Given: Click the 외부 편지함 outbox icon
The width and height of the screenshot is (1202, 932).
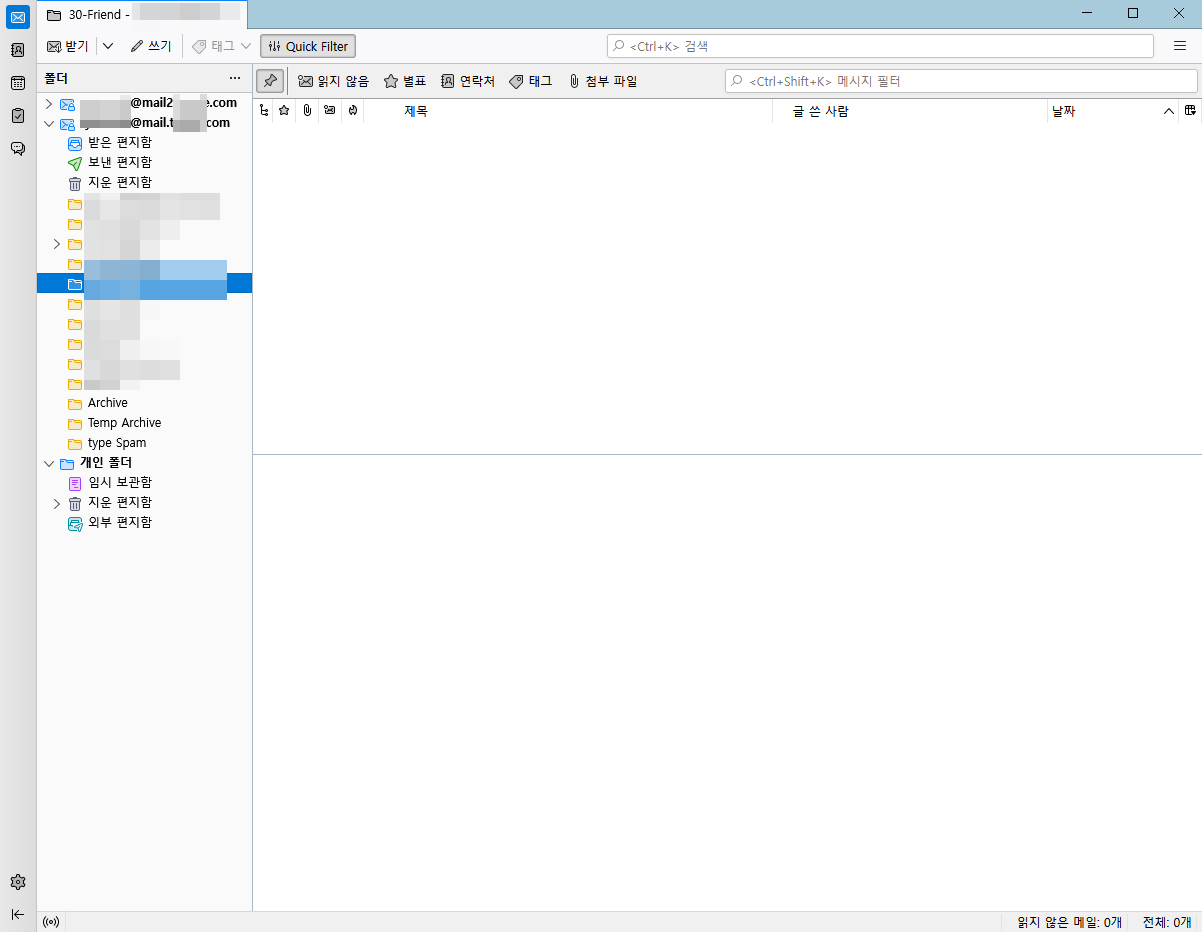Looking at the screenshot, I should click(75, 523).
